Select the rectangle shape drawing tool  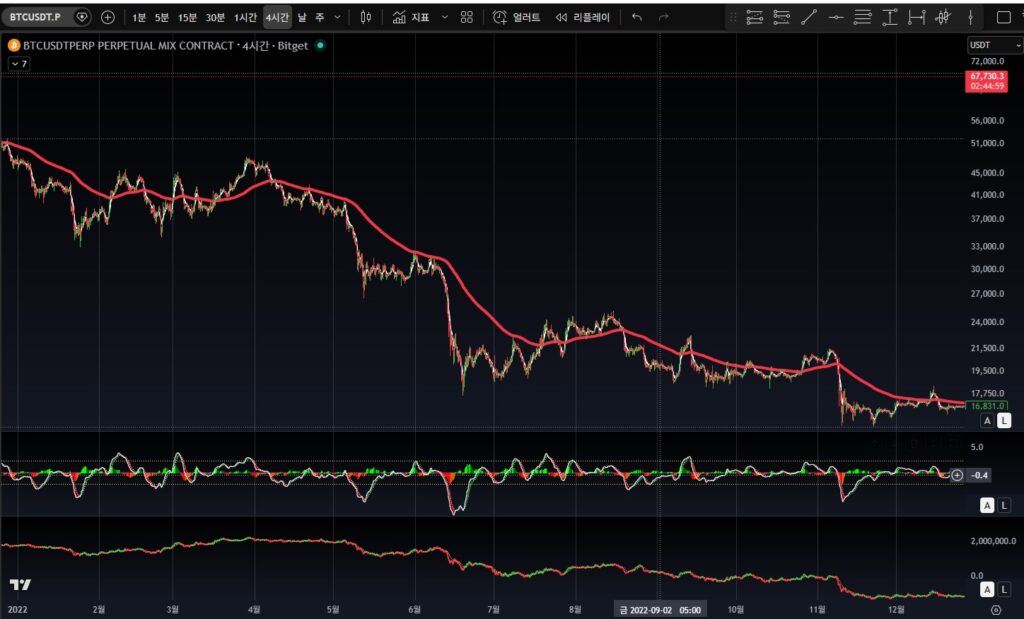1004,17
